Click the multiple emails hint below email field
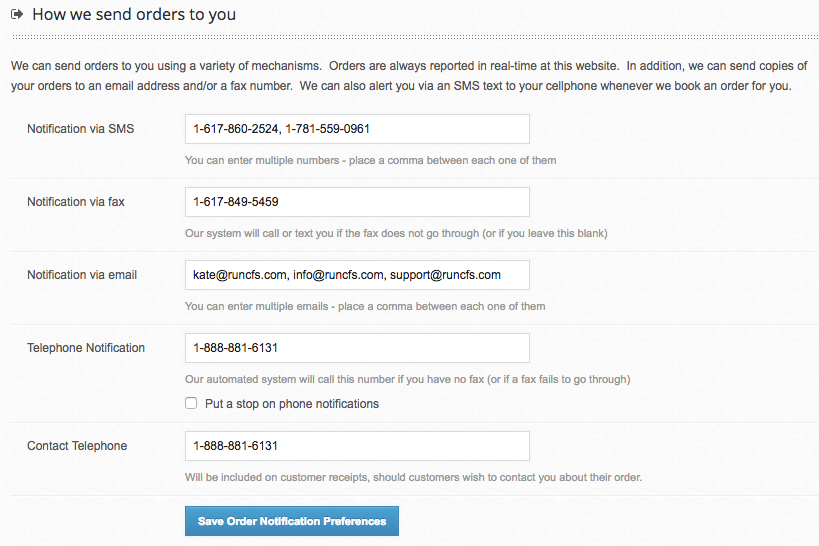 [x=365, y=306]
